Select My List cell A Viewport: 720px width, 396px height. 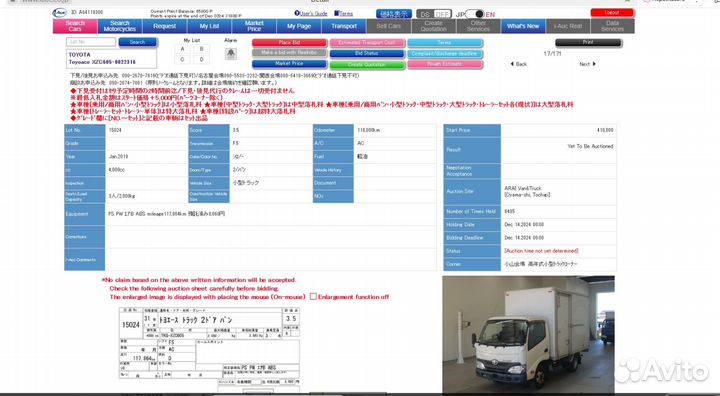point(182,49)
